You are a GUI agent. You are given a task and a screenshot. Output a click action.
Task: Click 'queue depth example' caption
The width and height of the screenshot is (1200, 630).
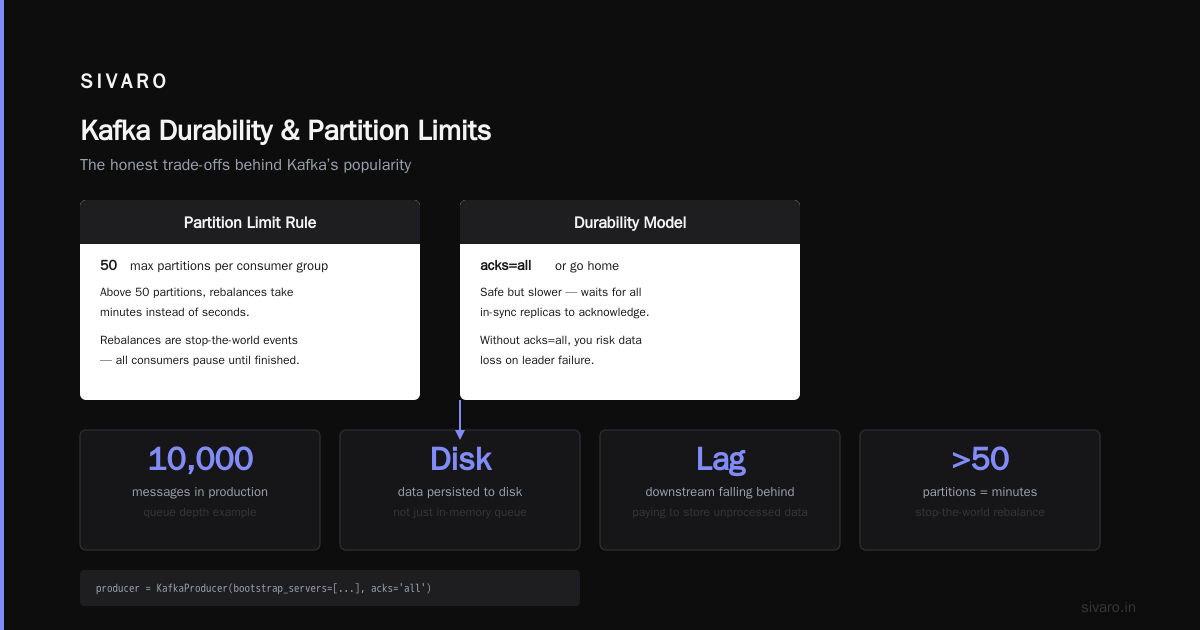tap(200, 512)
